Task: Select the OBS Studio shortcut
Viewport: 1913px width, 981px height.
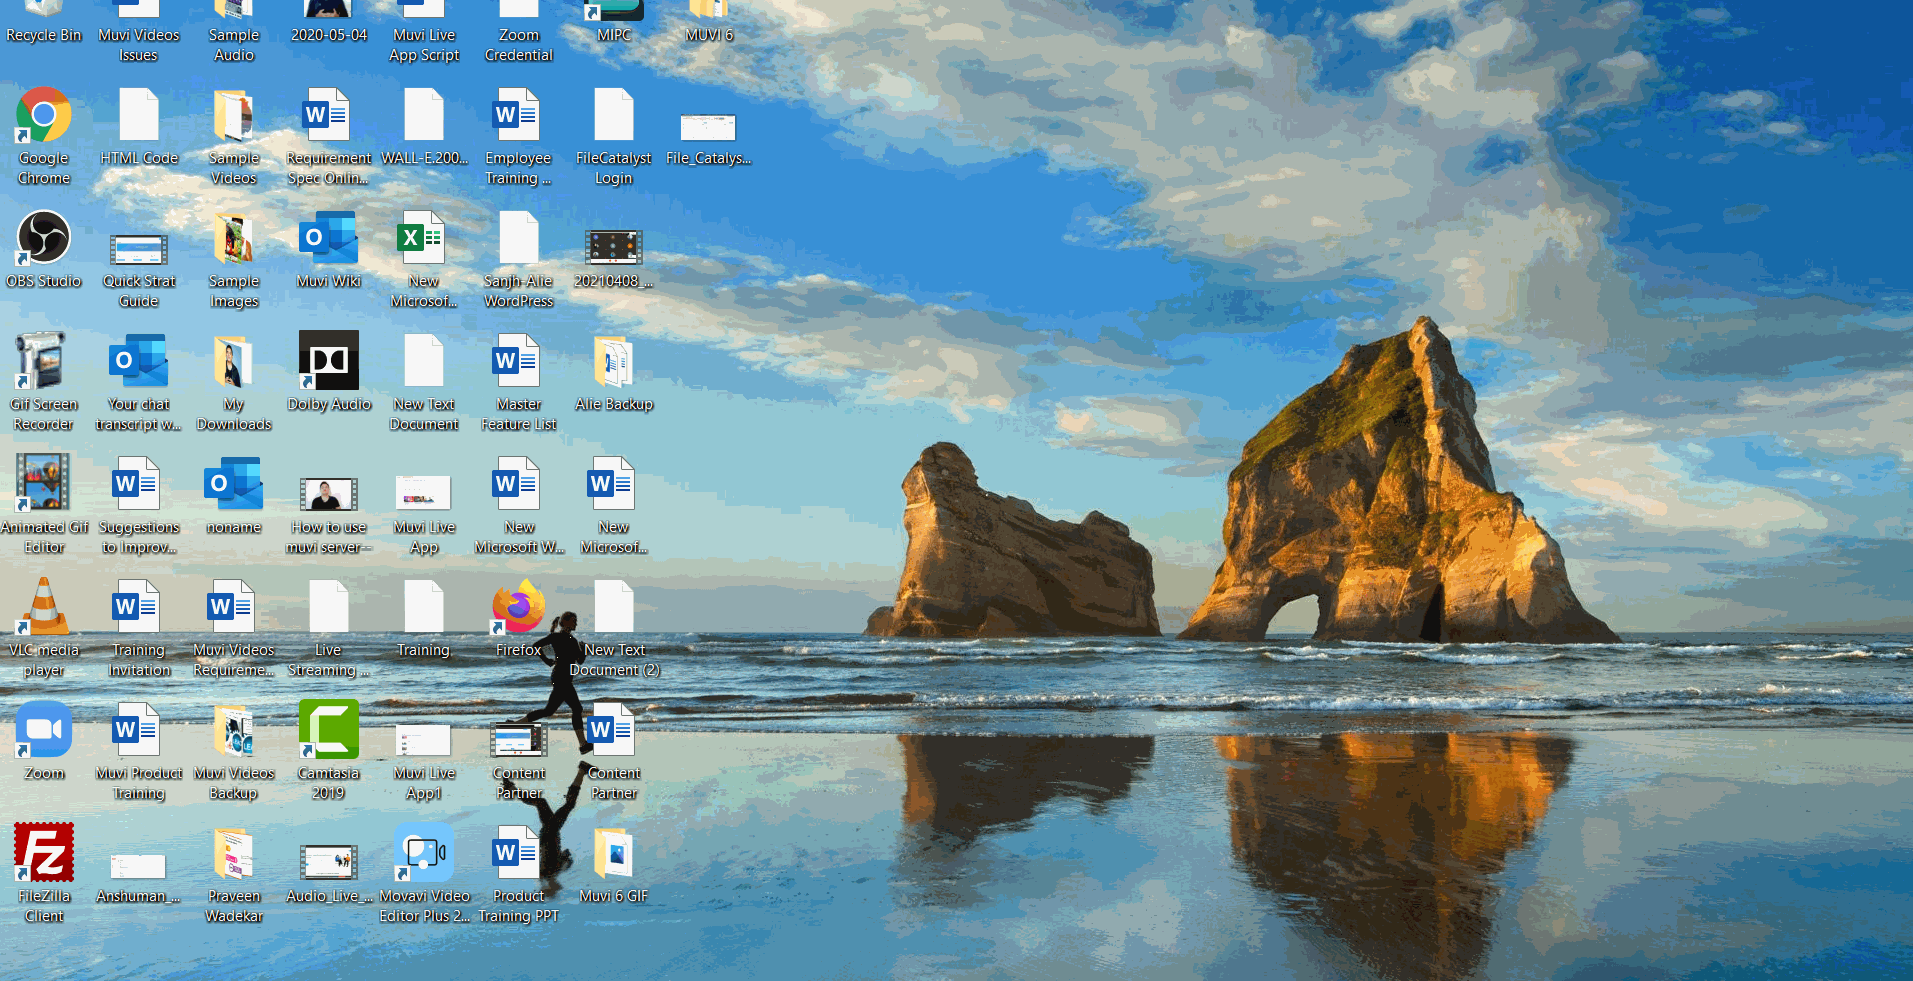Action: (44, 249)
